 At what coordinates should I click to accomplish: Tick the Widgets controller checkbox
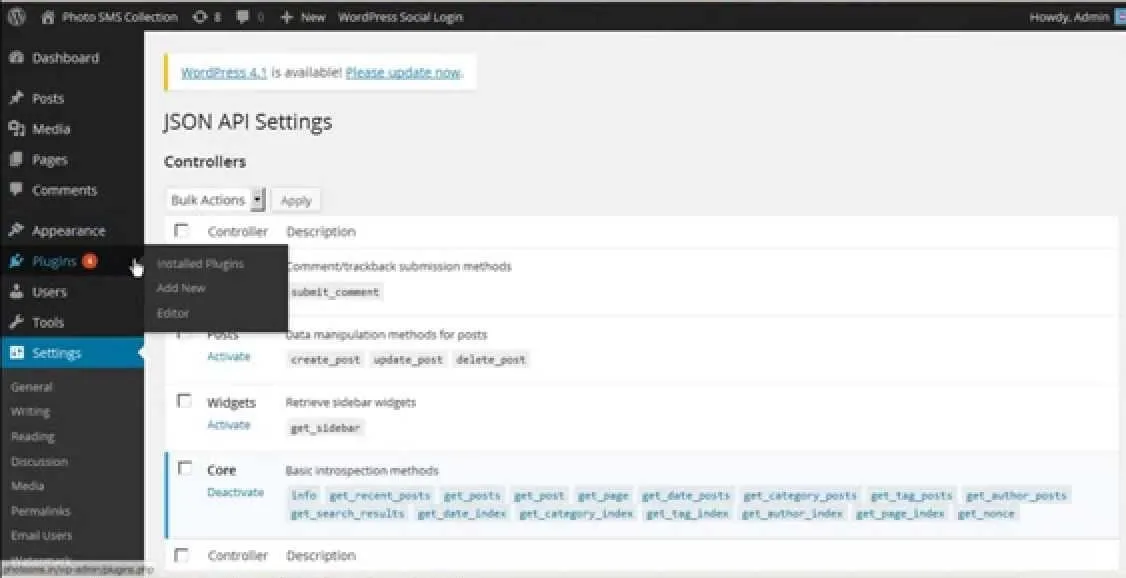[x=185, y=401]
